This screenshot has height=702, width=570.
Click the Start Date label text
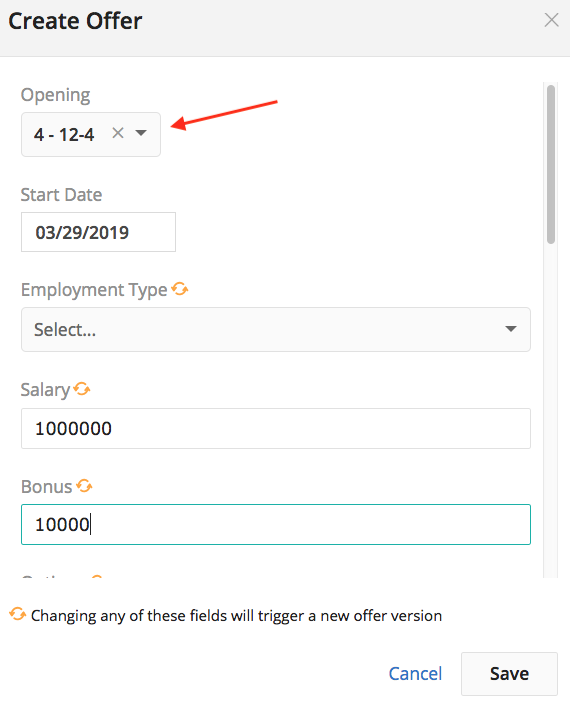coord(61,195)
